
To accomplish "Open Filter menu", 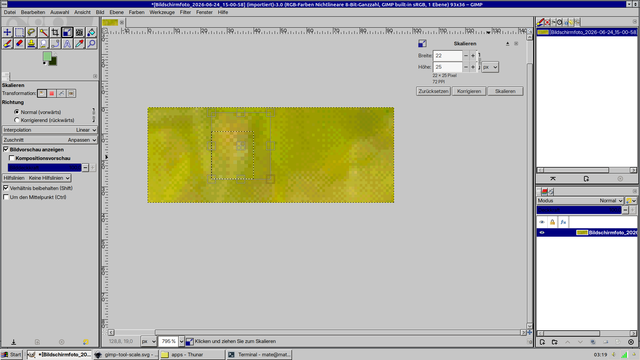I will (x=185, y=12).
